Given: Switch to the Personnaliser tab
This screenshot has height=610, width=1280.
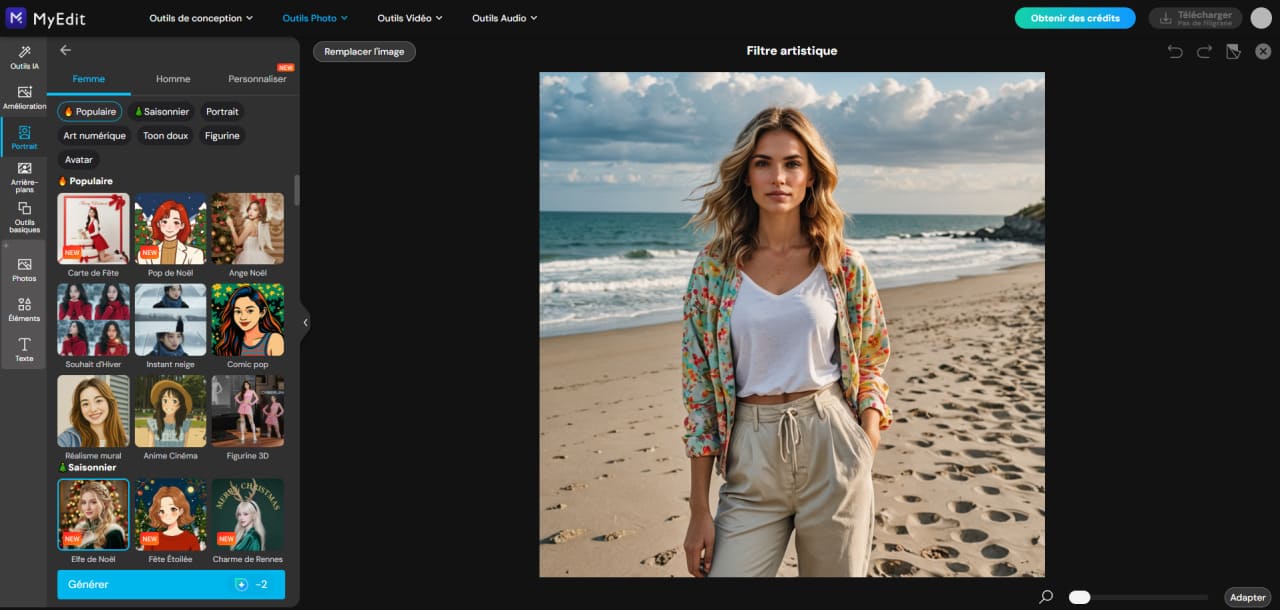Looking at the screenshot, I should [257, 79].
